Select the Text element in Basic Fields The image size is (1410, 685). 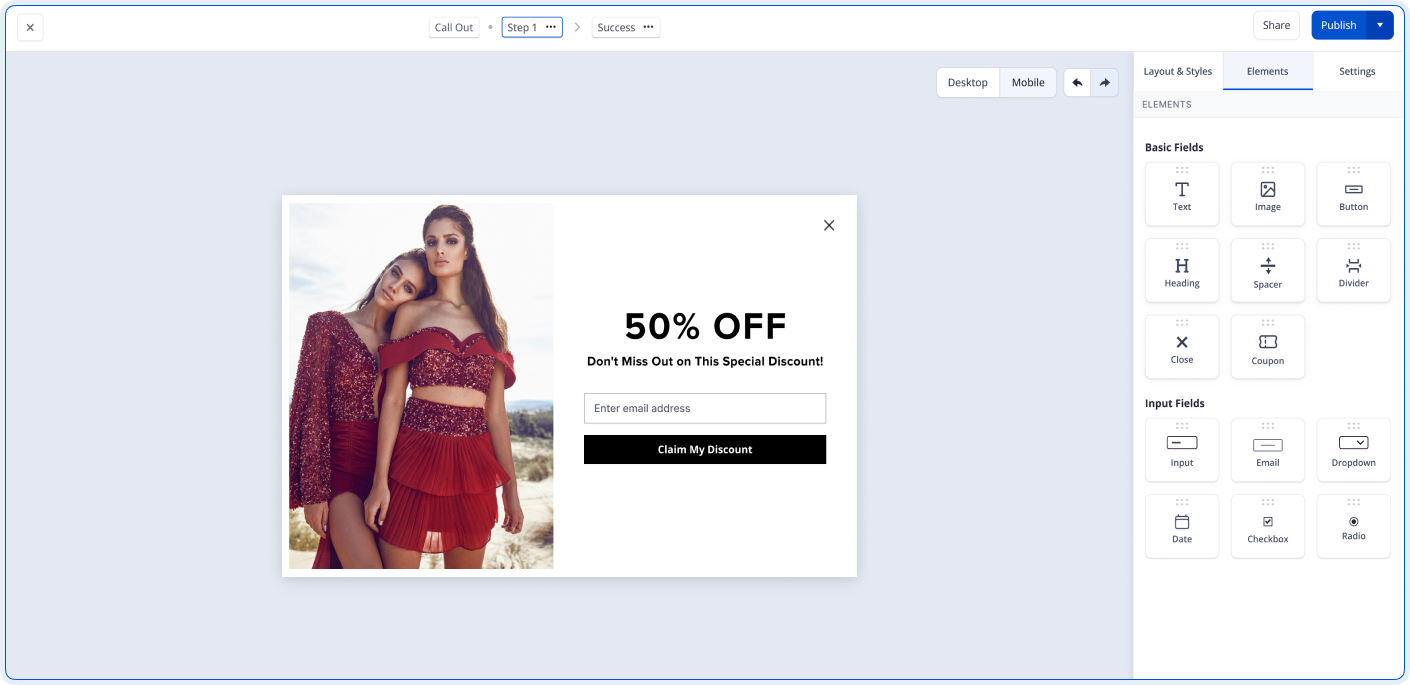tap(1181, 193)
